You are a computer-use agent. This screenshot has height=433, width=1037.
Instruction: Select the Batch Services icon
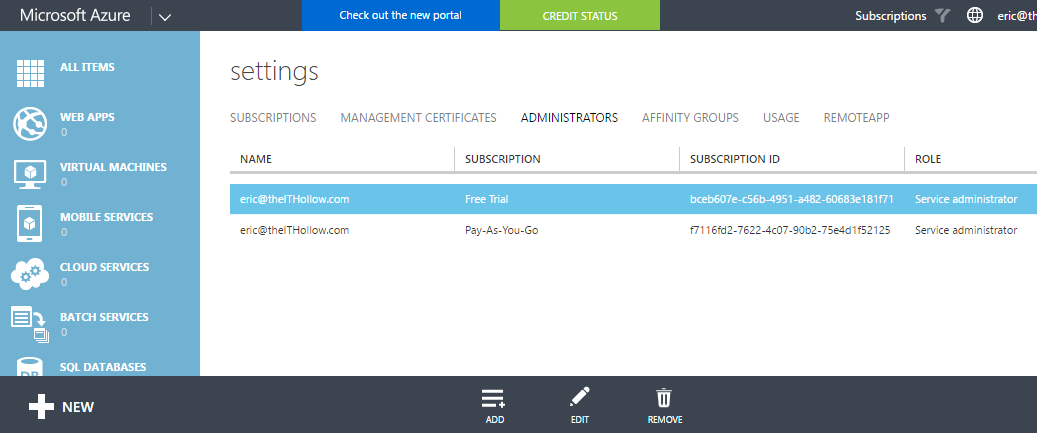click(30, 322)
